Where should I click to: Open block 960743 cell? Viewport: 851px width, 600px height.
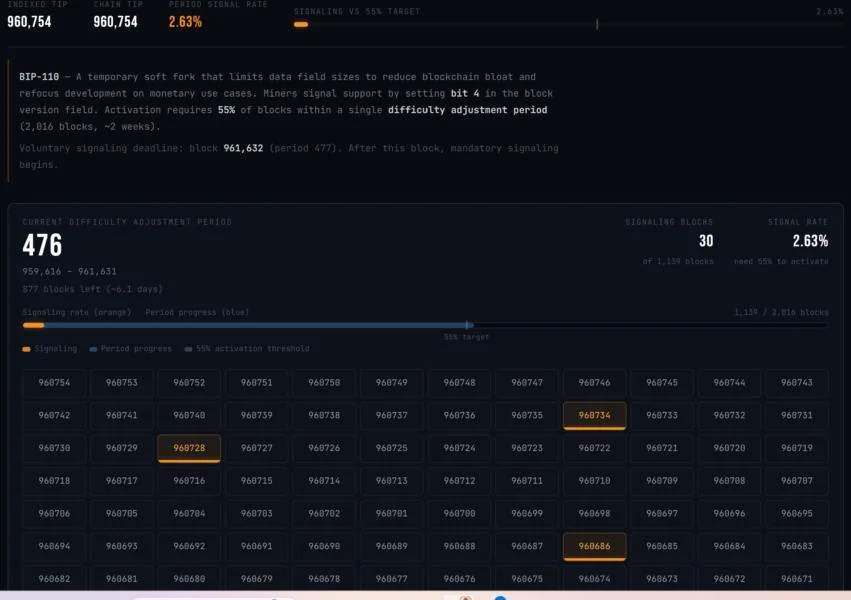[797, 382]
